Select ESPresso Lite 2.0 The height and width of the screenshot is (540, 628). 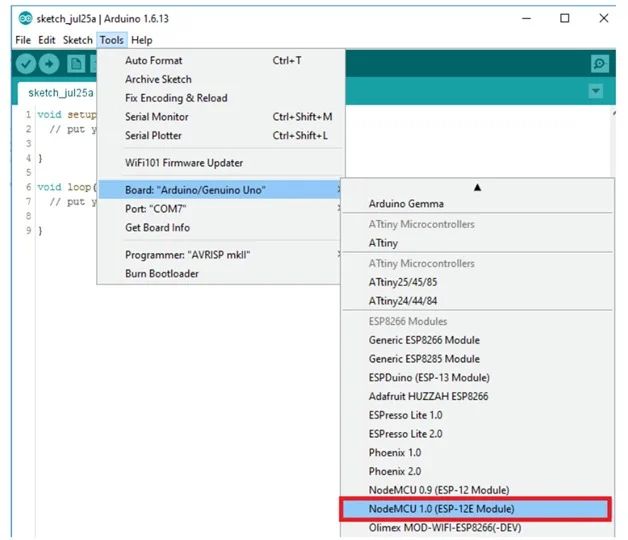coord(477,434)
